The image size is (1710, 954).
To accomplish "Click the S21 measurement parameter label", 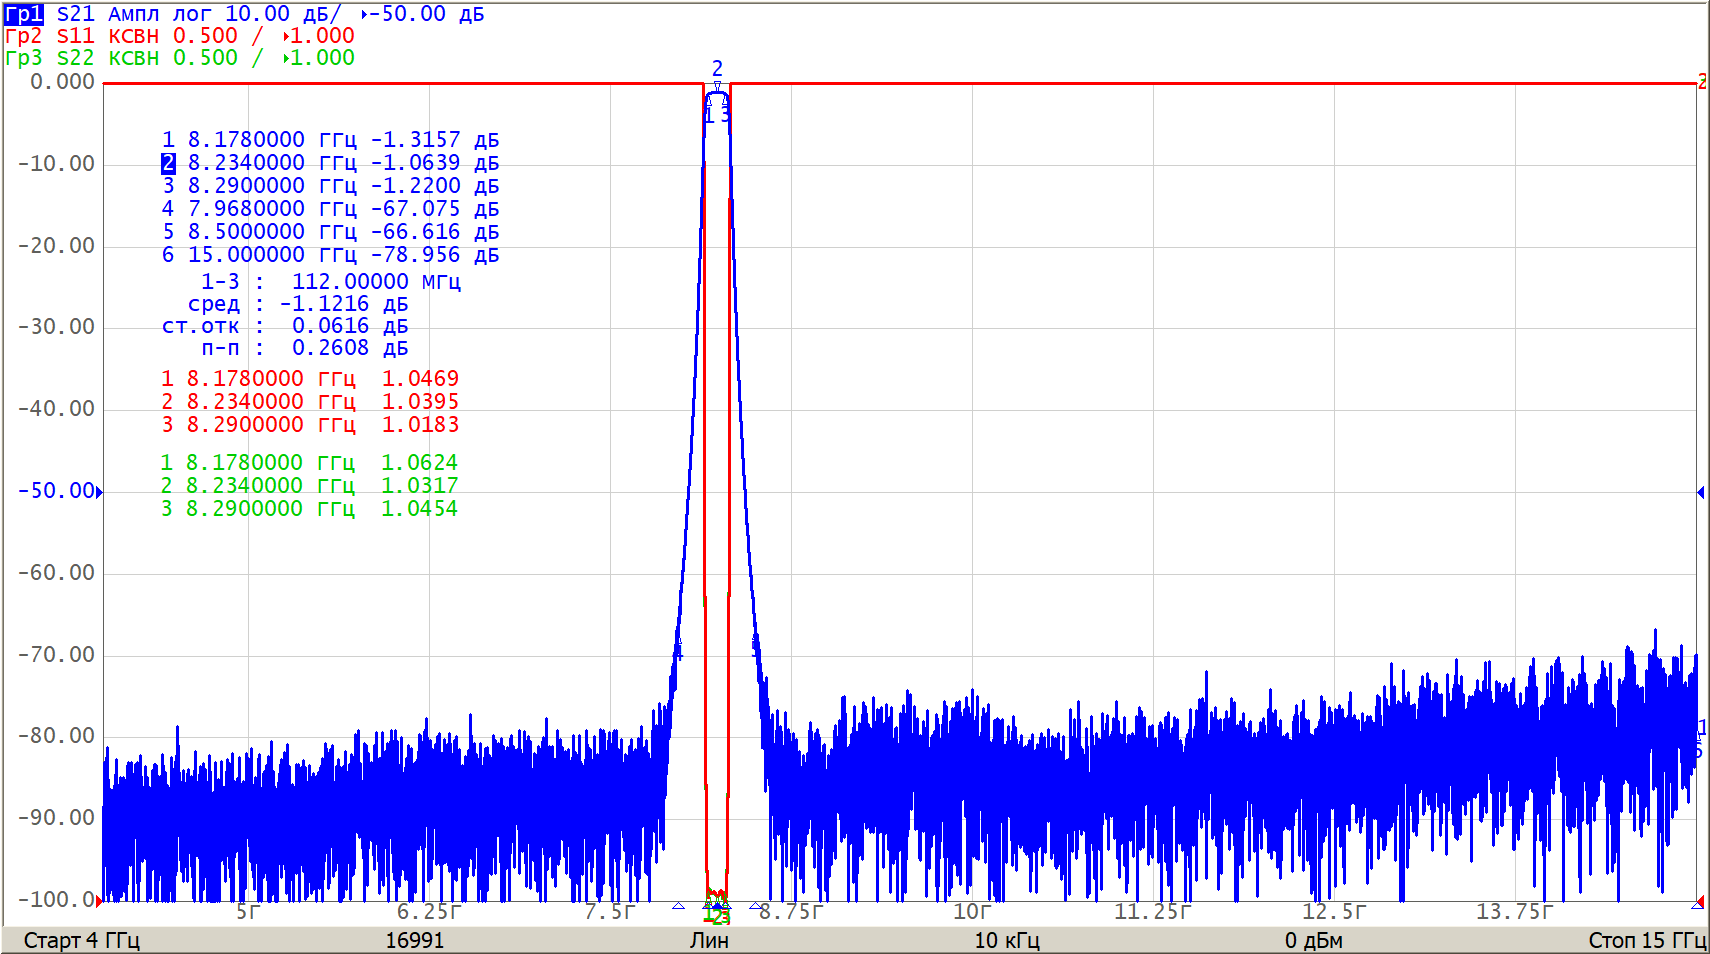I will (x=76, y=14).
